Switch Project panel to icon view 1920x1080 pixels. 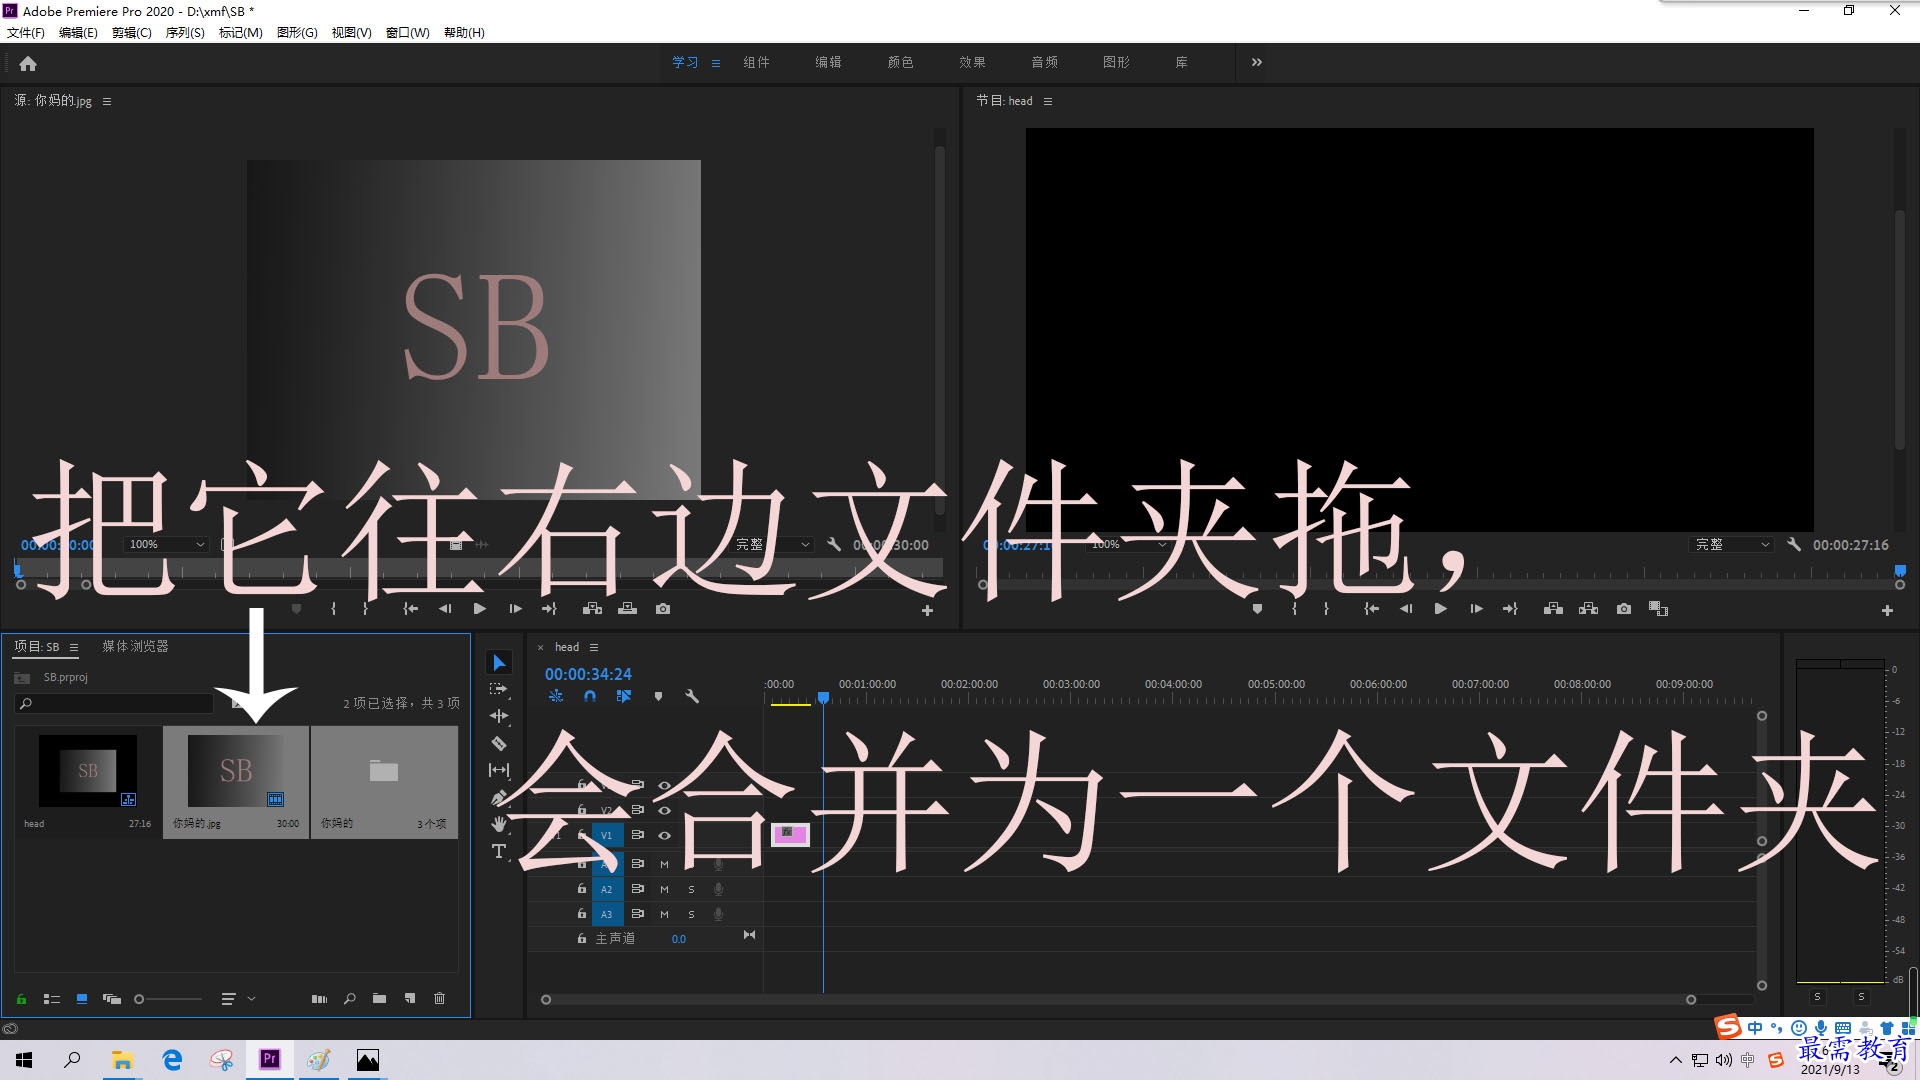(x=82, y=999)
